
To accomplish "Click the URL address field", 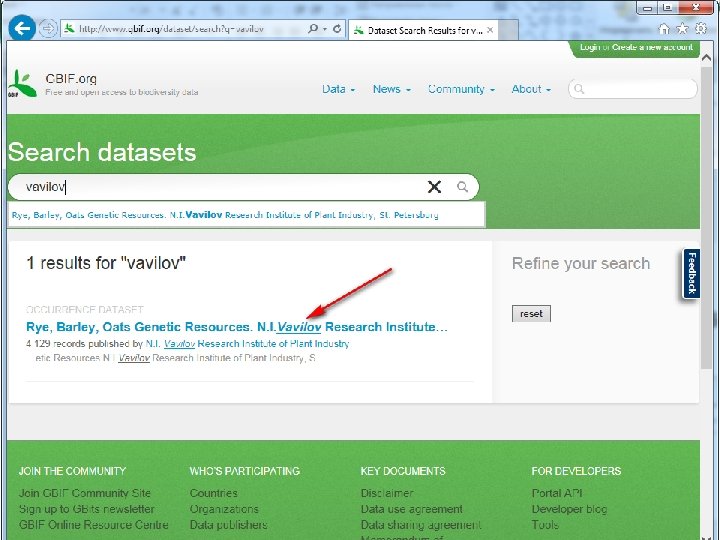I will [184, 28].
